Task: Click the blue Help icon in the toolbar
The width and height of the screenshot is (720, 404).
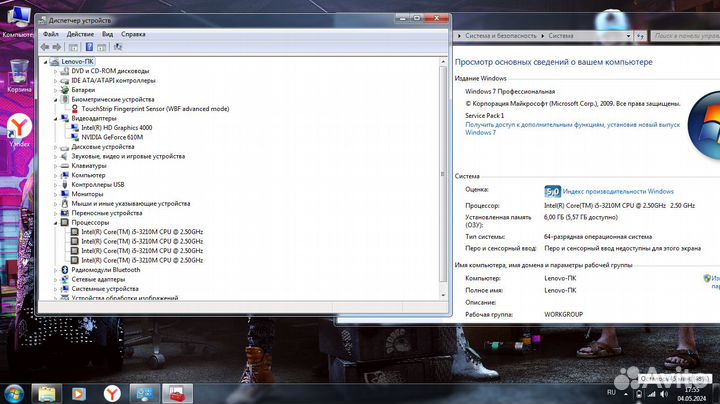Action: pyautogui.click(x=89, y=47)
